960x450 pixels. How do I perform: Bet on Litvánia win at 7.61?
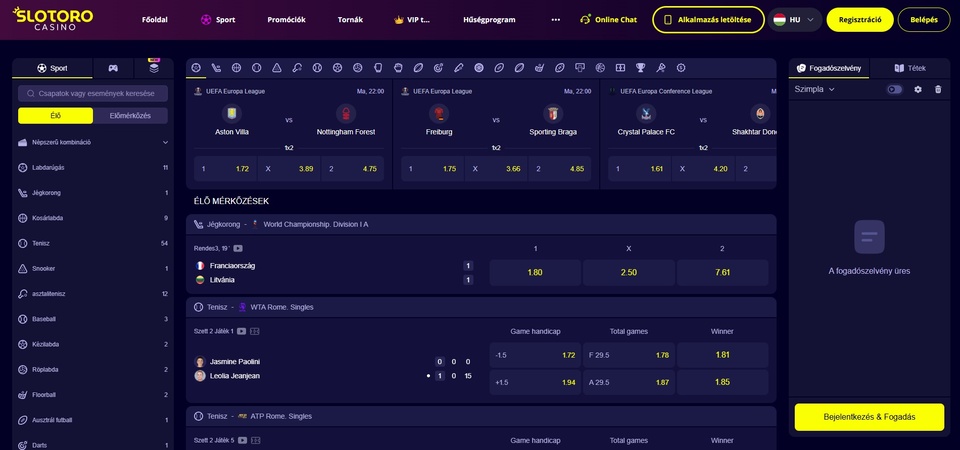pyautogui.click(x=722, y=272)
